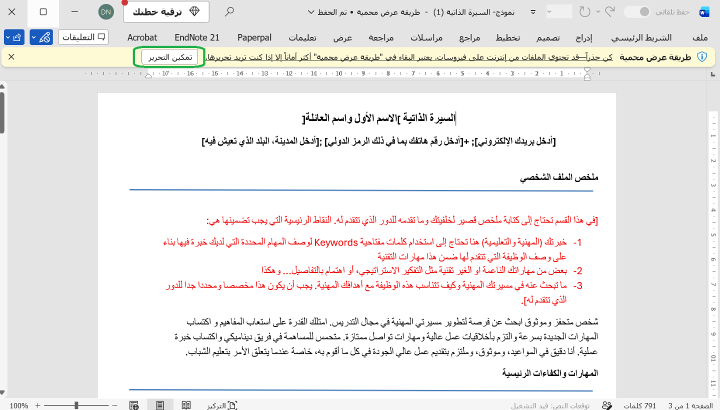This screenshot has height=410, width=720.
Task: Click the black paragraph starting شخص متحفز
Action: (387, 337)
